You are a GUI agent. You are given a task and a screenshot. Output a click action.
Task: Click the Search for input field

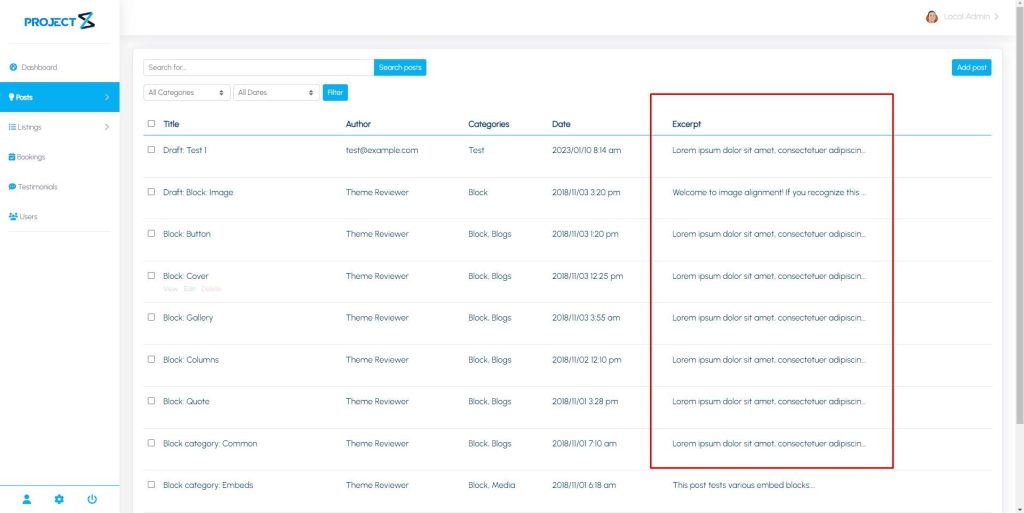(x=258, y=67)
